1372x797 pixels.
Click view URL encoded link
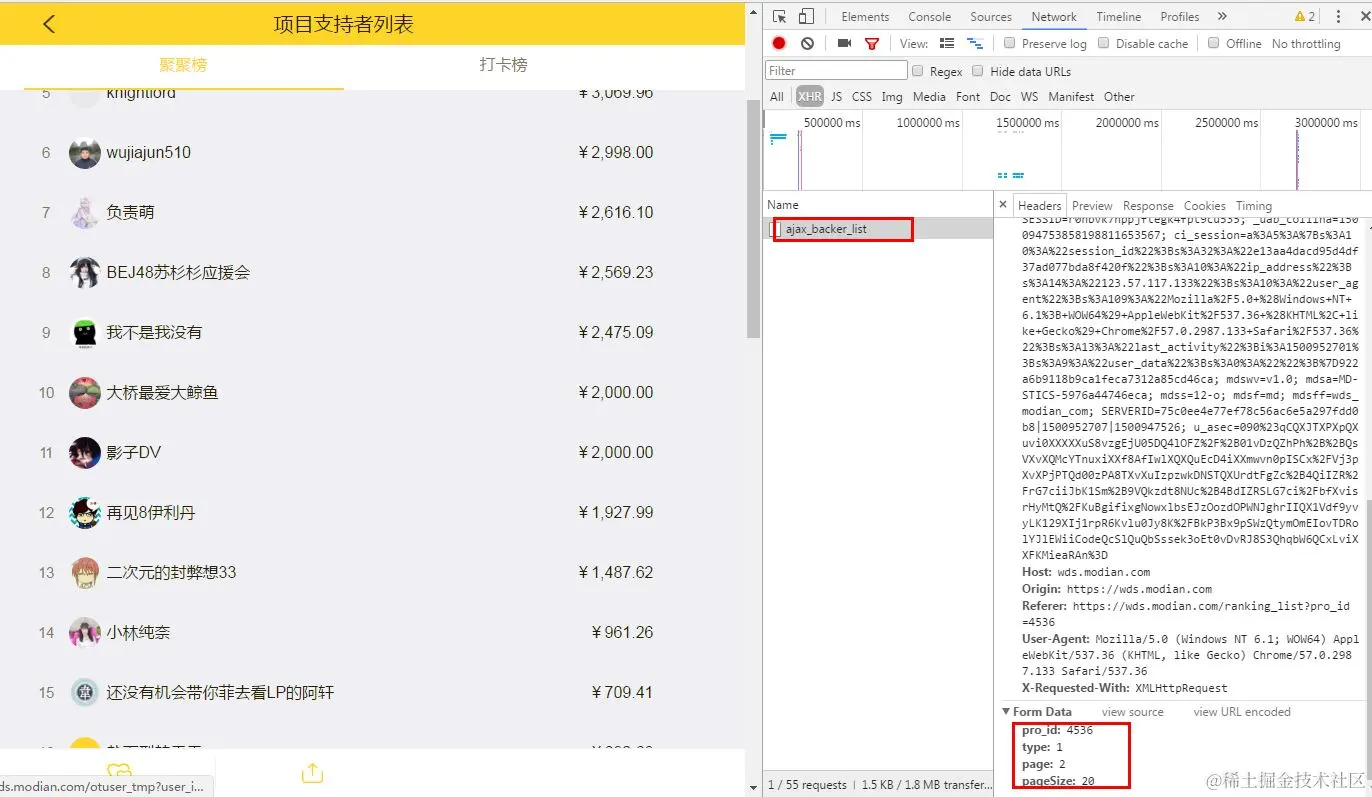(1242, 712)
